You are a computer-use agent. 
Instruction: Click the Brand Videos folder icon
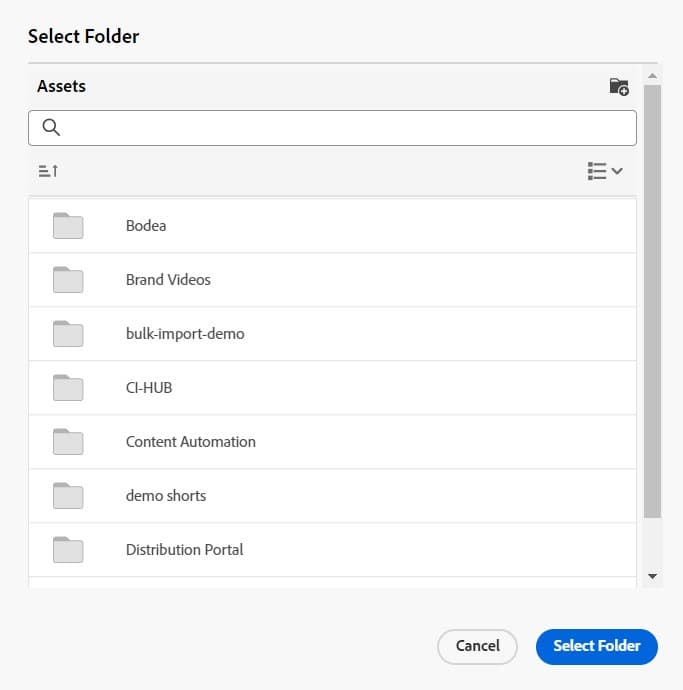point(68,280)
